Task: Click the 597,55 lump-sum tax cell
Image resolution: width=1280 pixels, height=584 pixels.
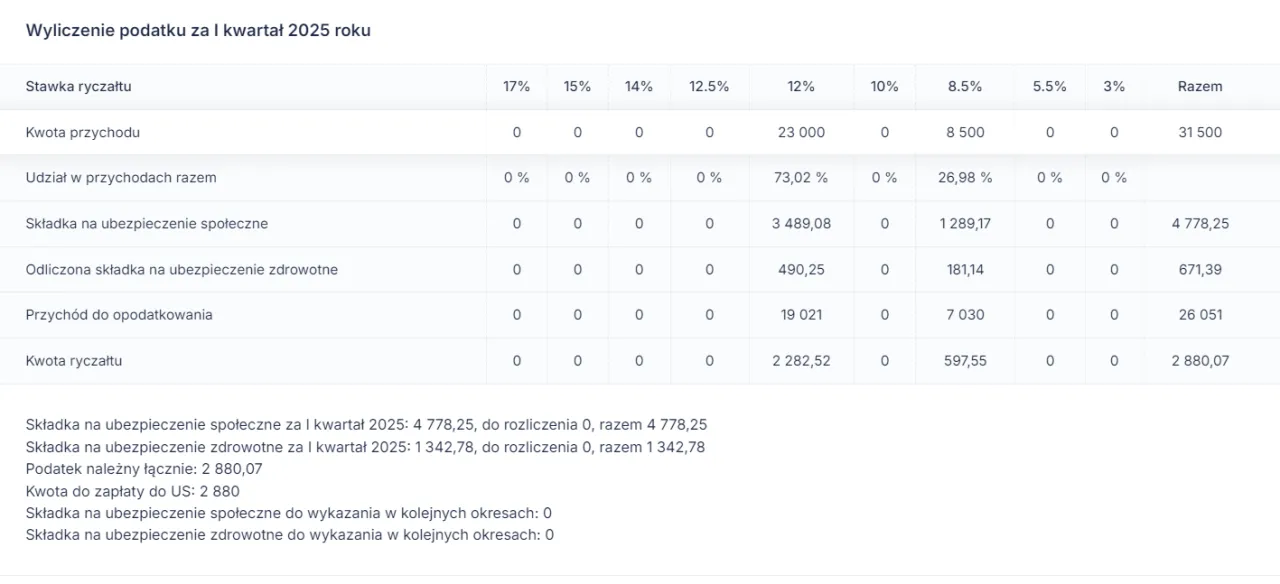Action: 964,360
